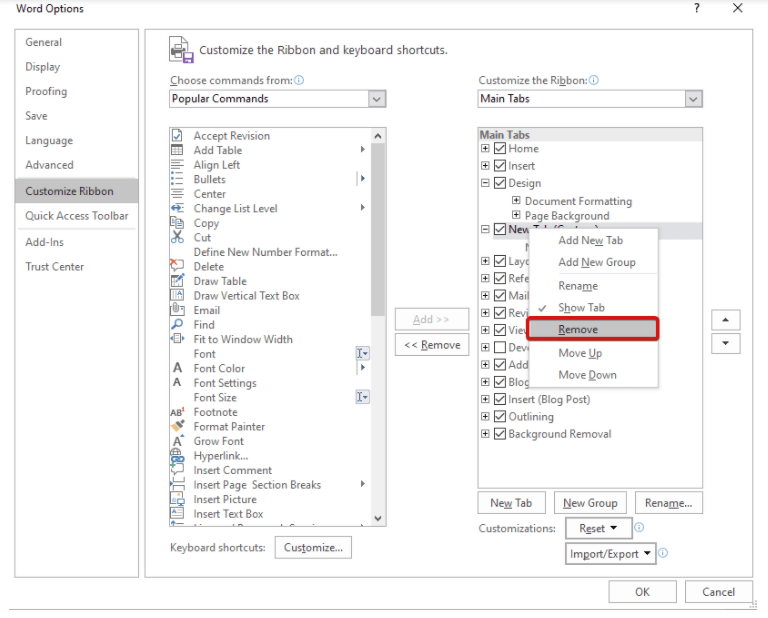Screen dimensions: 768x618
Task: Expand the Insert tab node
Action: click(x=485, y=166)
